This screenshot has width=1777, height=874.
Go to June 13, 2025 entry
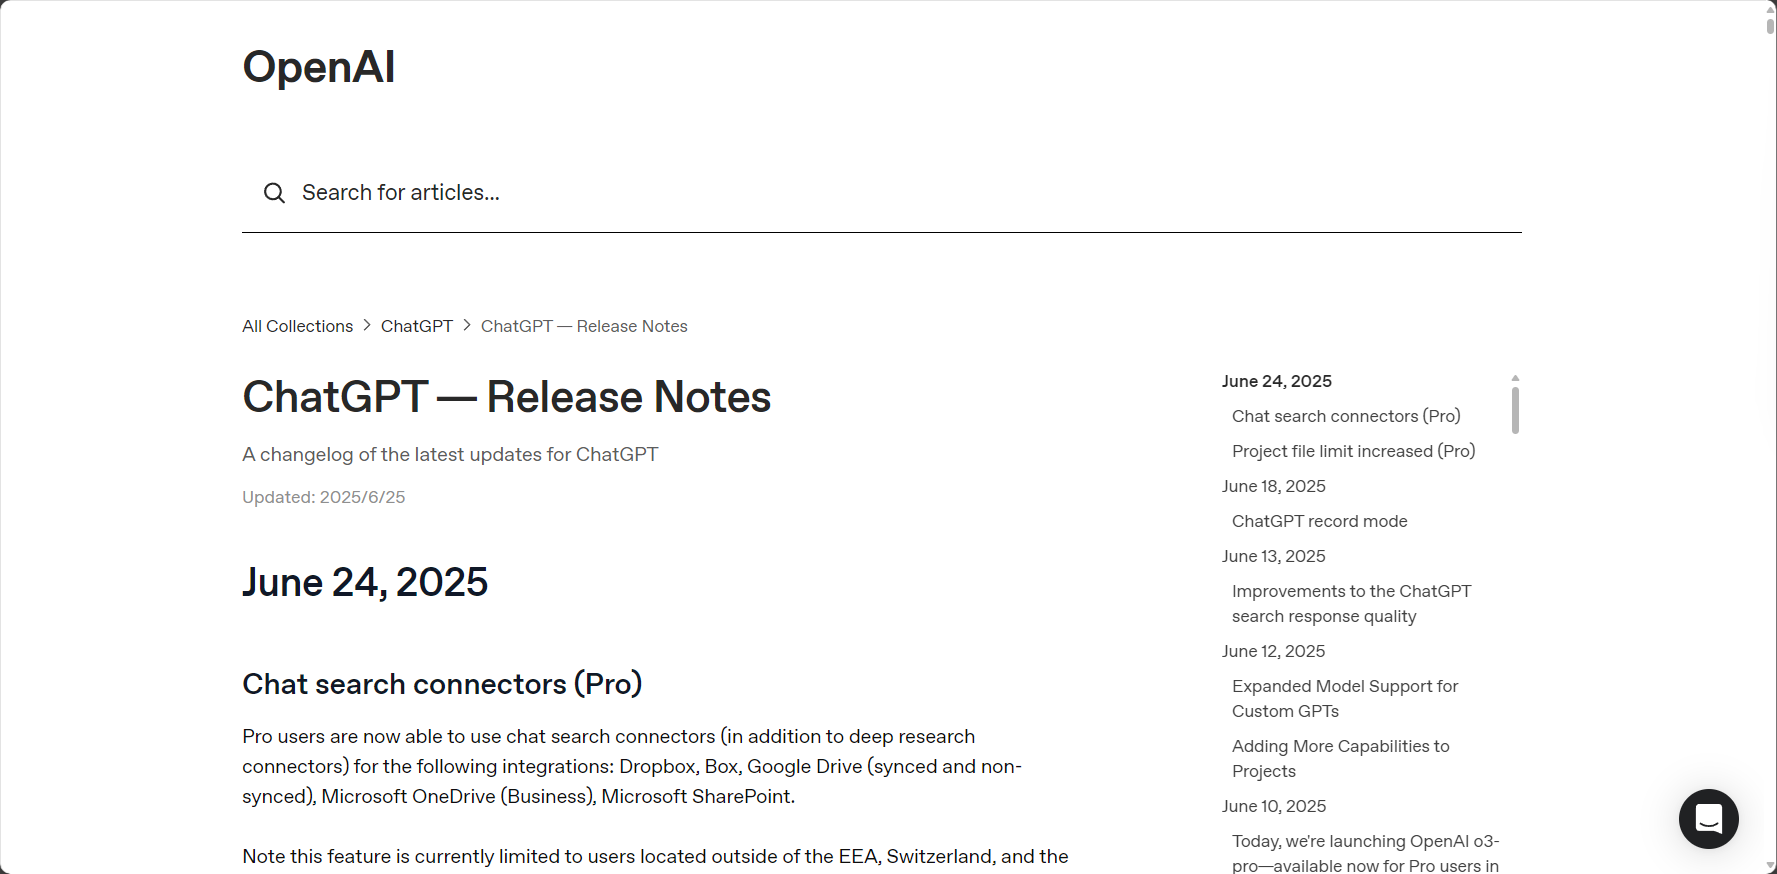[x=1274, y=556]
